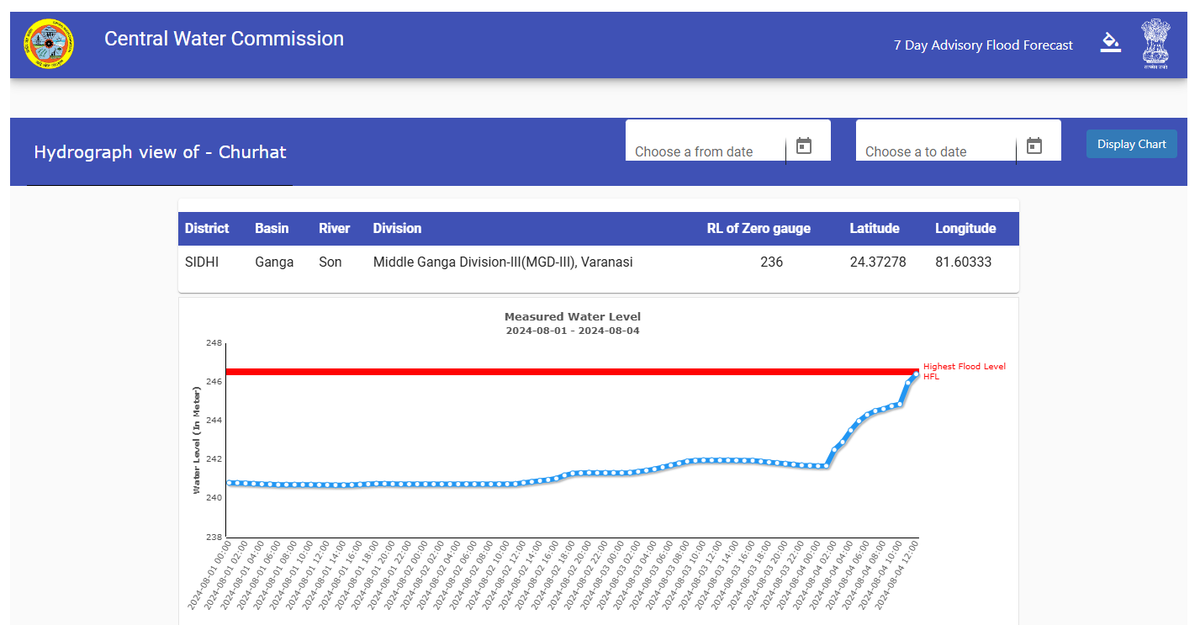Open the to date calendar picker
Screen dimensions: 1200x625
point(1034,146)
